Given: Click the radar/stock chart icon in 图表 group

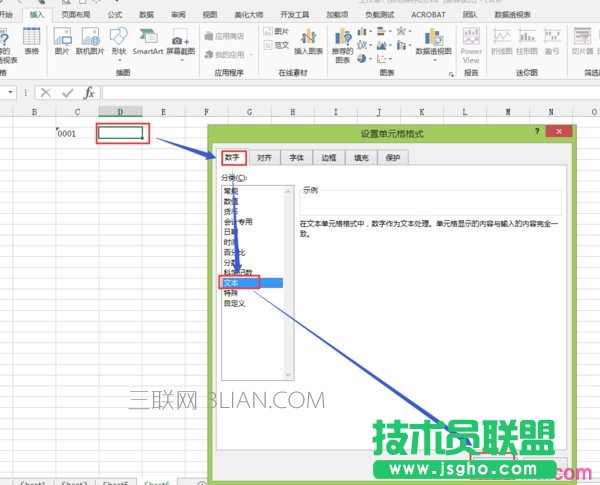Looking at the screenshot, I should (401, 31).
